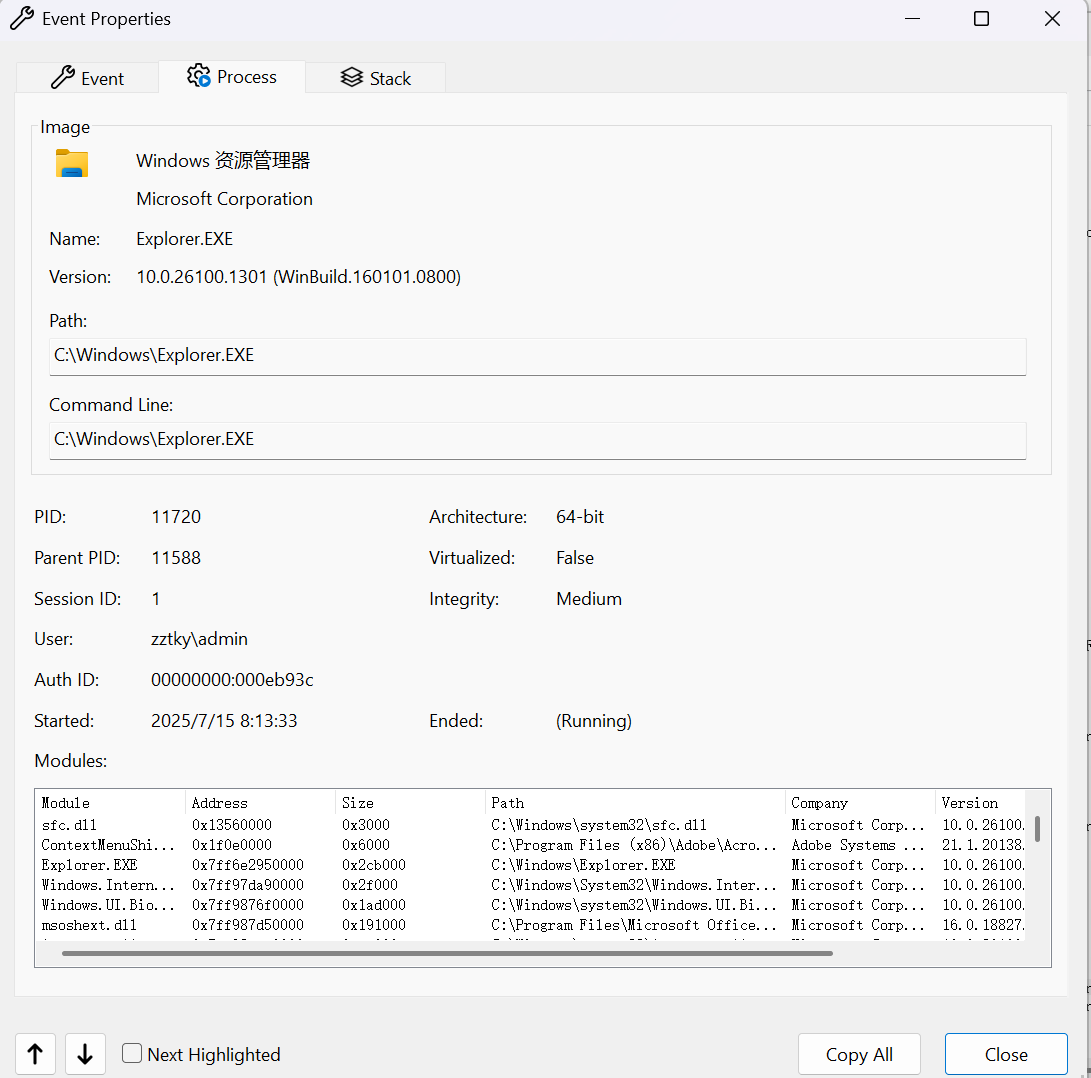
Task: Click the Microsoft Corporation company text
Action: click(224, 199)
